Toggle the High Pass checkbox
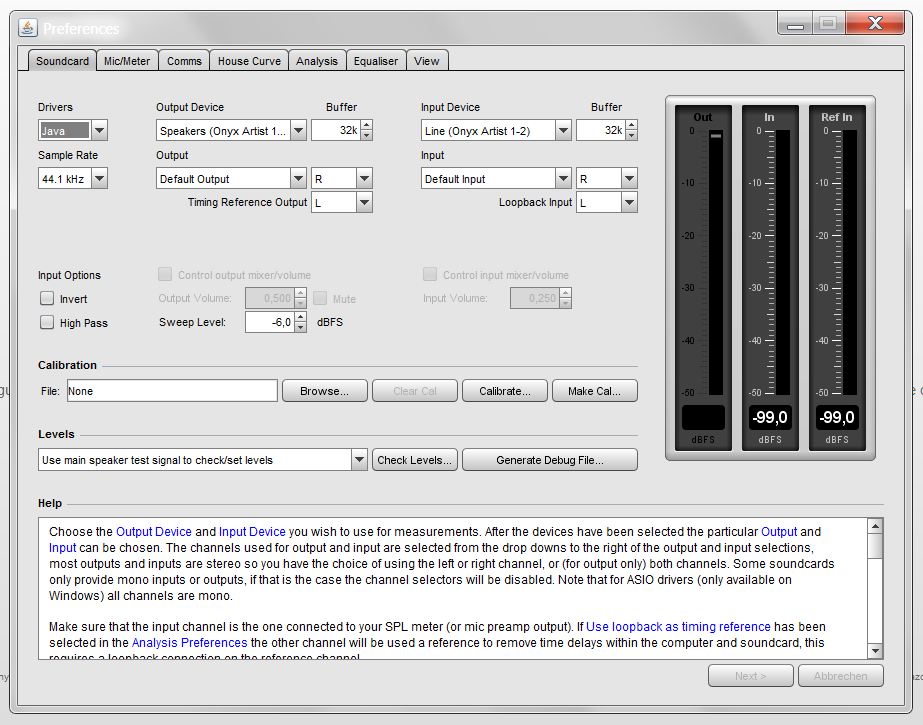The height and width of the screenshot is (725, 923). (47, 323)
